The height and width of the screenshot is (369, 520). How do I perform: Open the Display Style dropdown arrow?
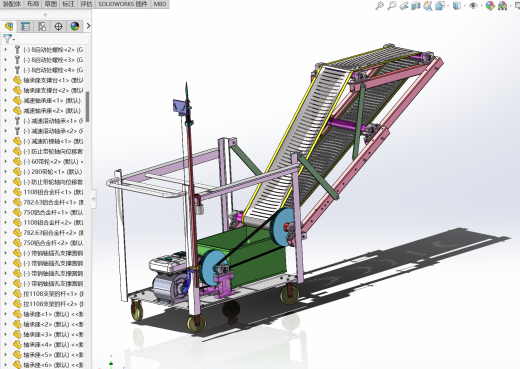click(464, 6)
